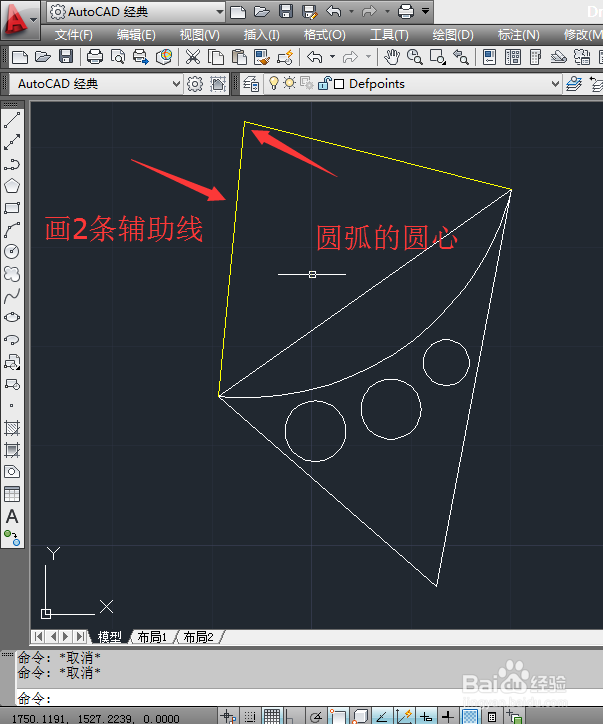This screenshot has width=603, height=724.
Task: Select the Polyline tool
Action: coord(12,164)
